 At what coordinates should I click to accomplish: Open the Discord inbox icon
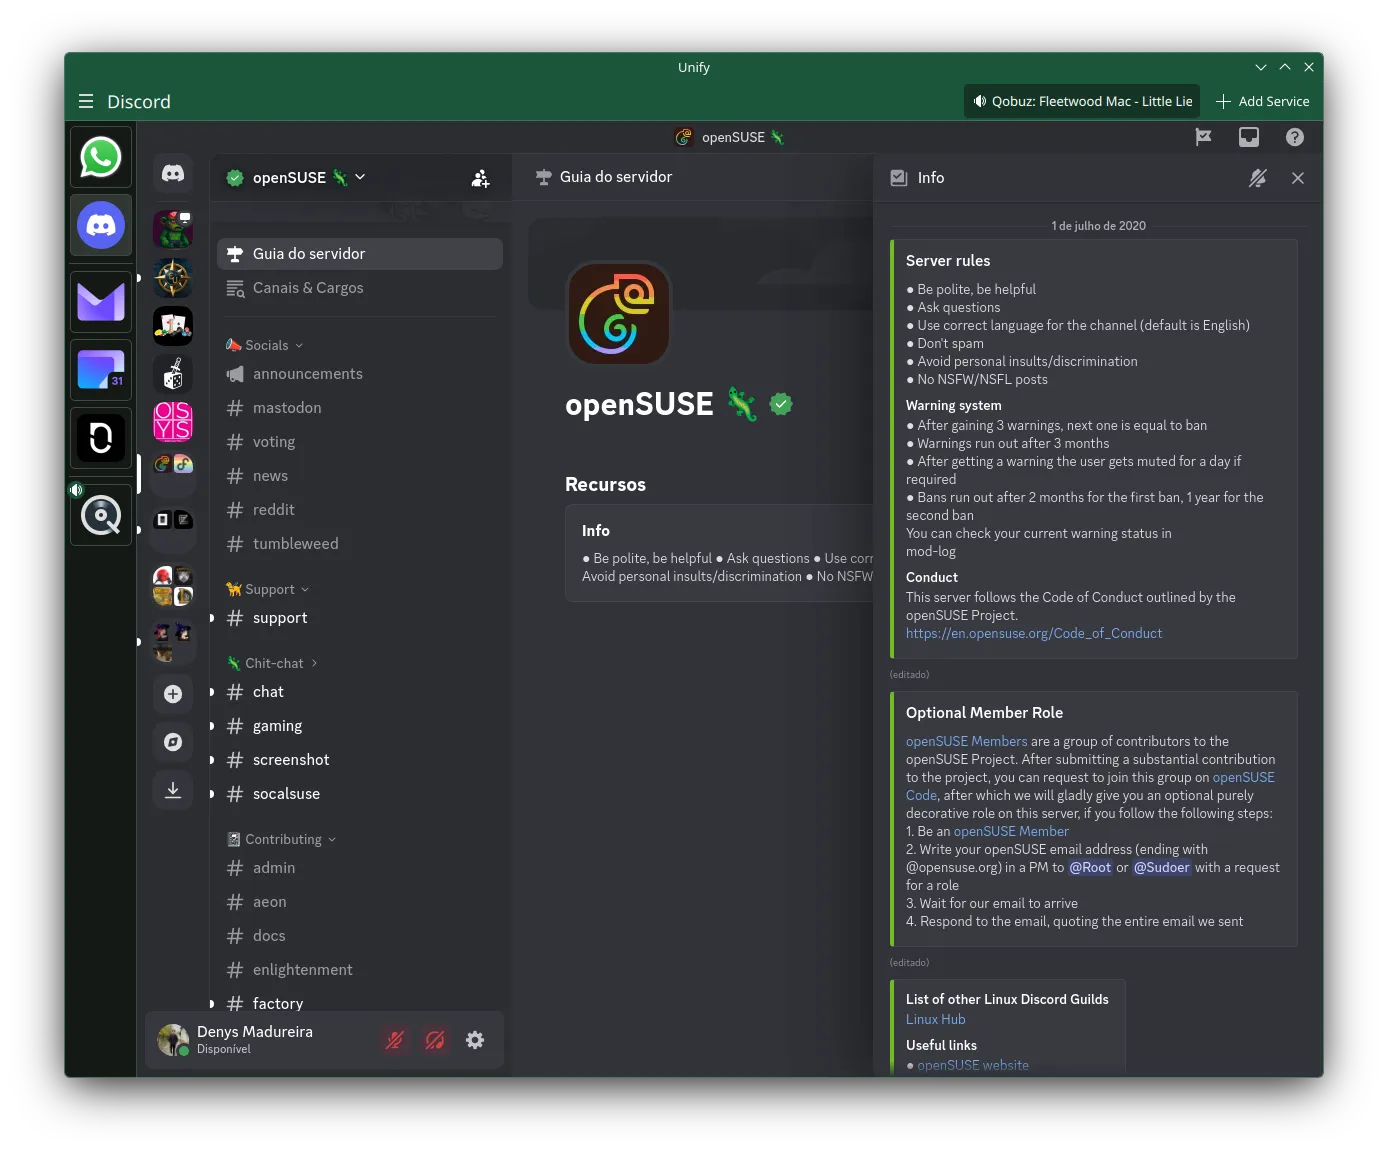coord(1249,137)
